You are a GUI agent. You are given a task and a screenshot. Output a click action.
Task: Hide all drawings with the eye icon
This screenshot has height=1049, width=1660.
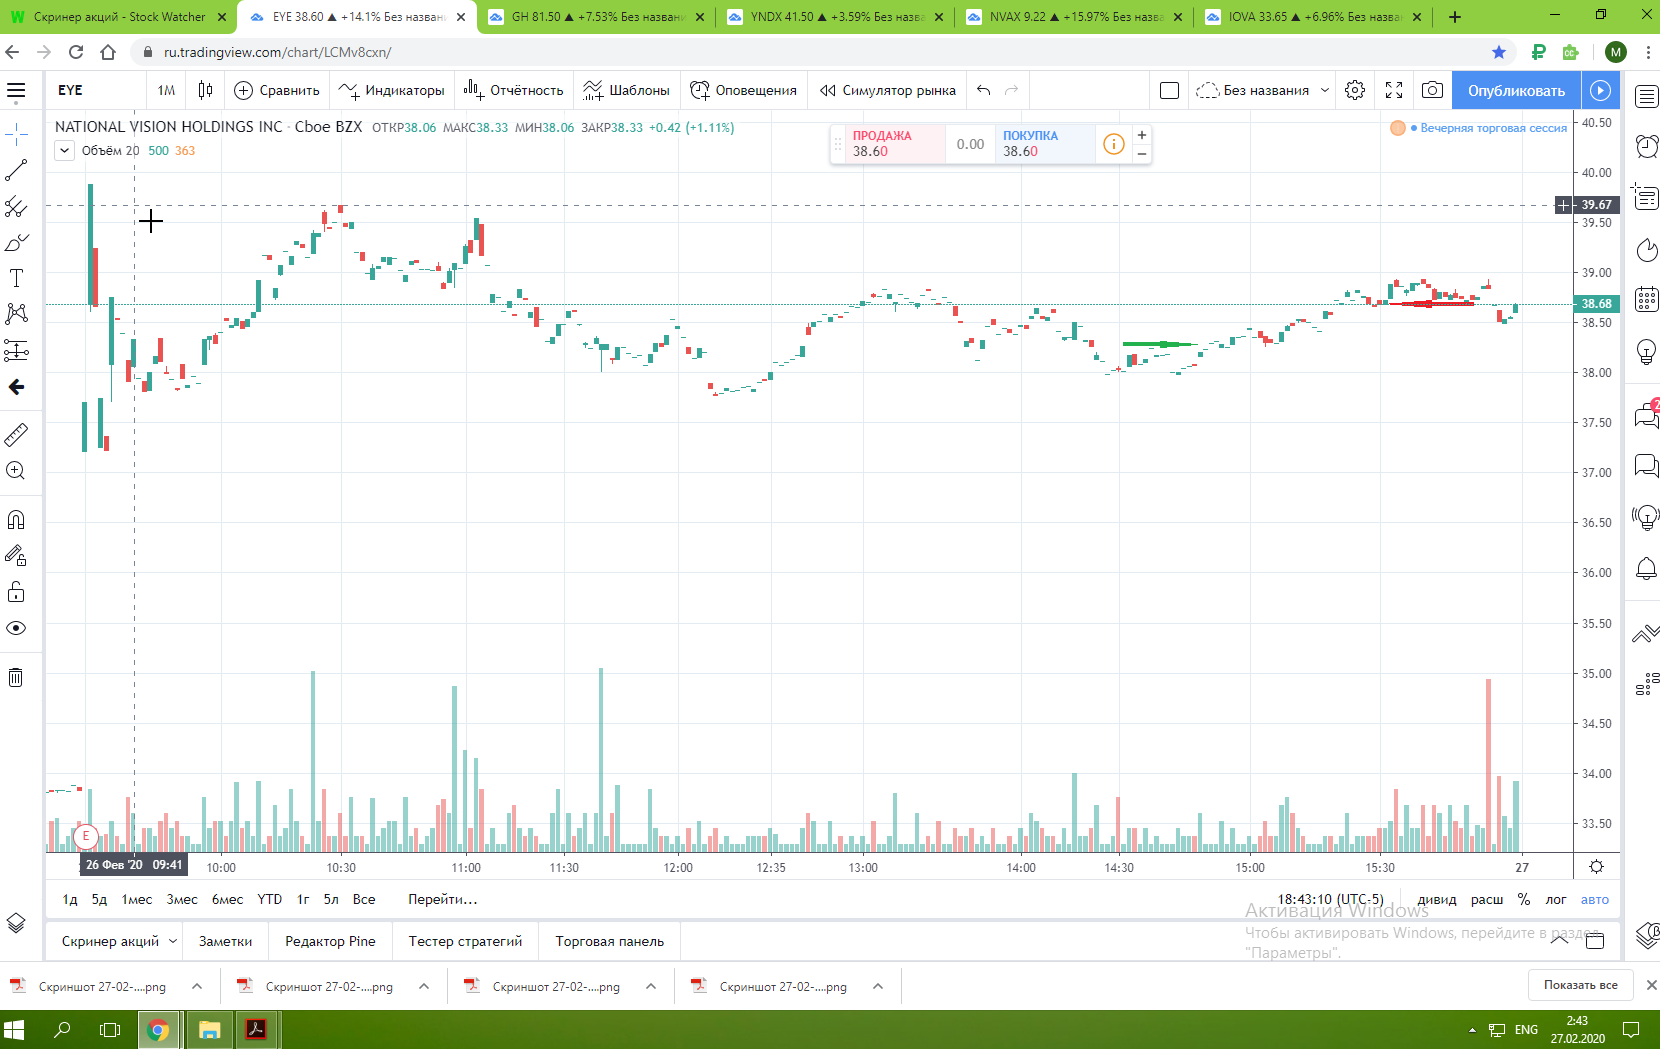[x=16, y=628]
